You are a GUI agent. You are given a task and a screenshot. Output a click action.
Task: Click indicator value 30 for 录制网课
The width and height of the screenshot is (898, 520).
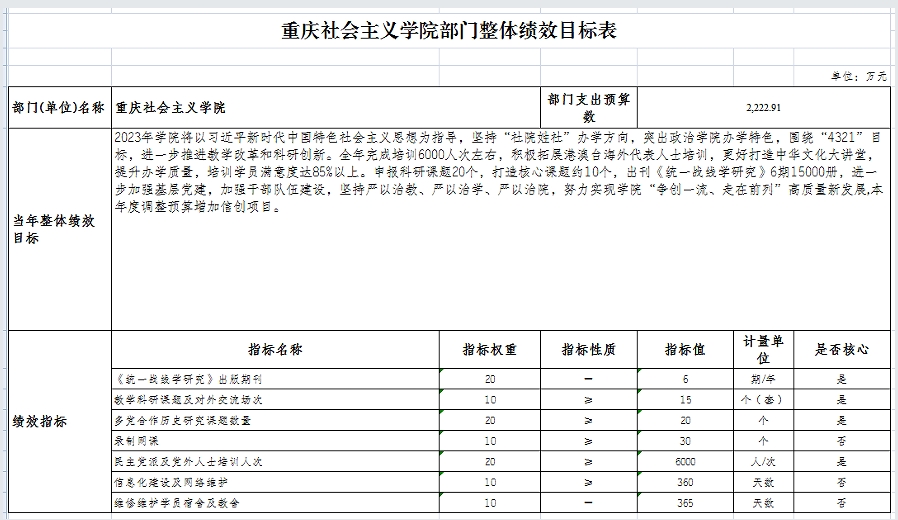pyautogui.click(x=685, y=441)
